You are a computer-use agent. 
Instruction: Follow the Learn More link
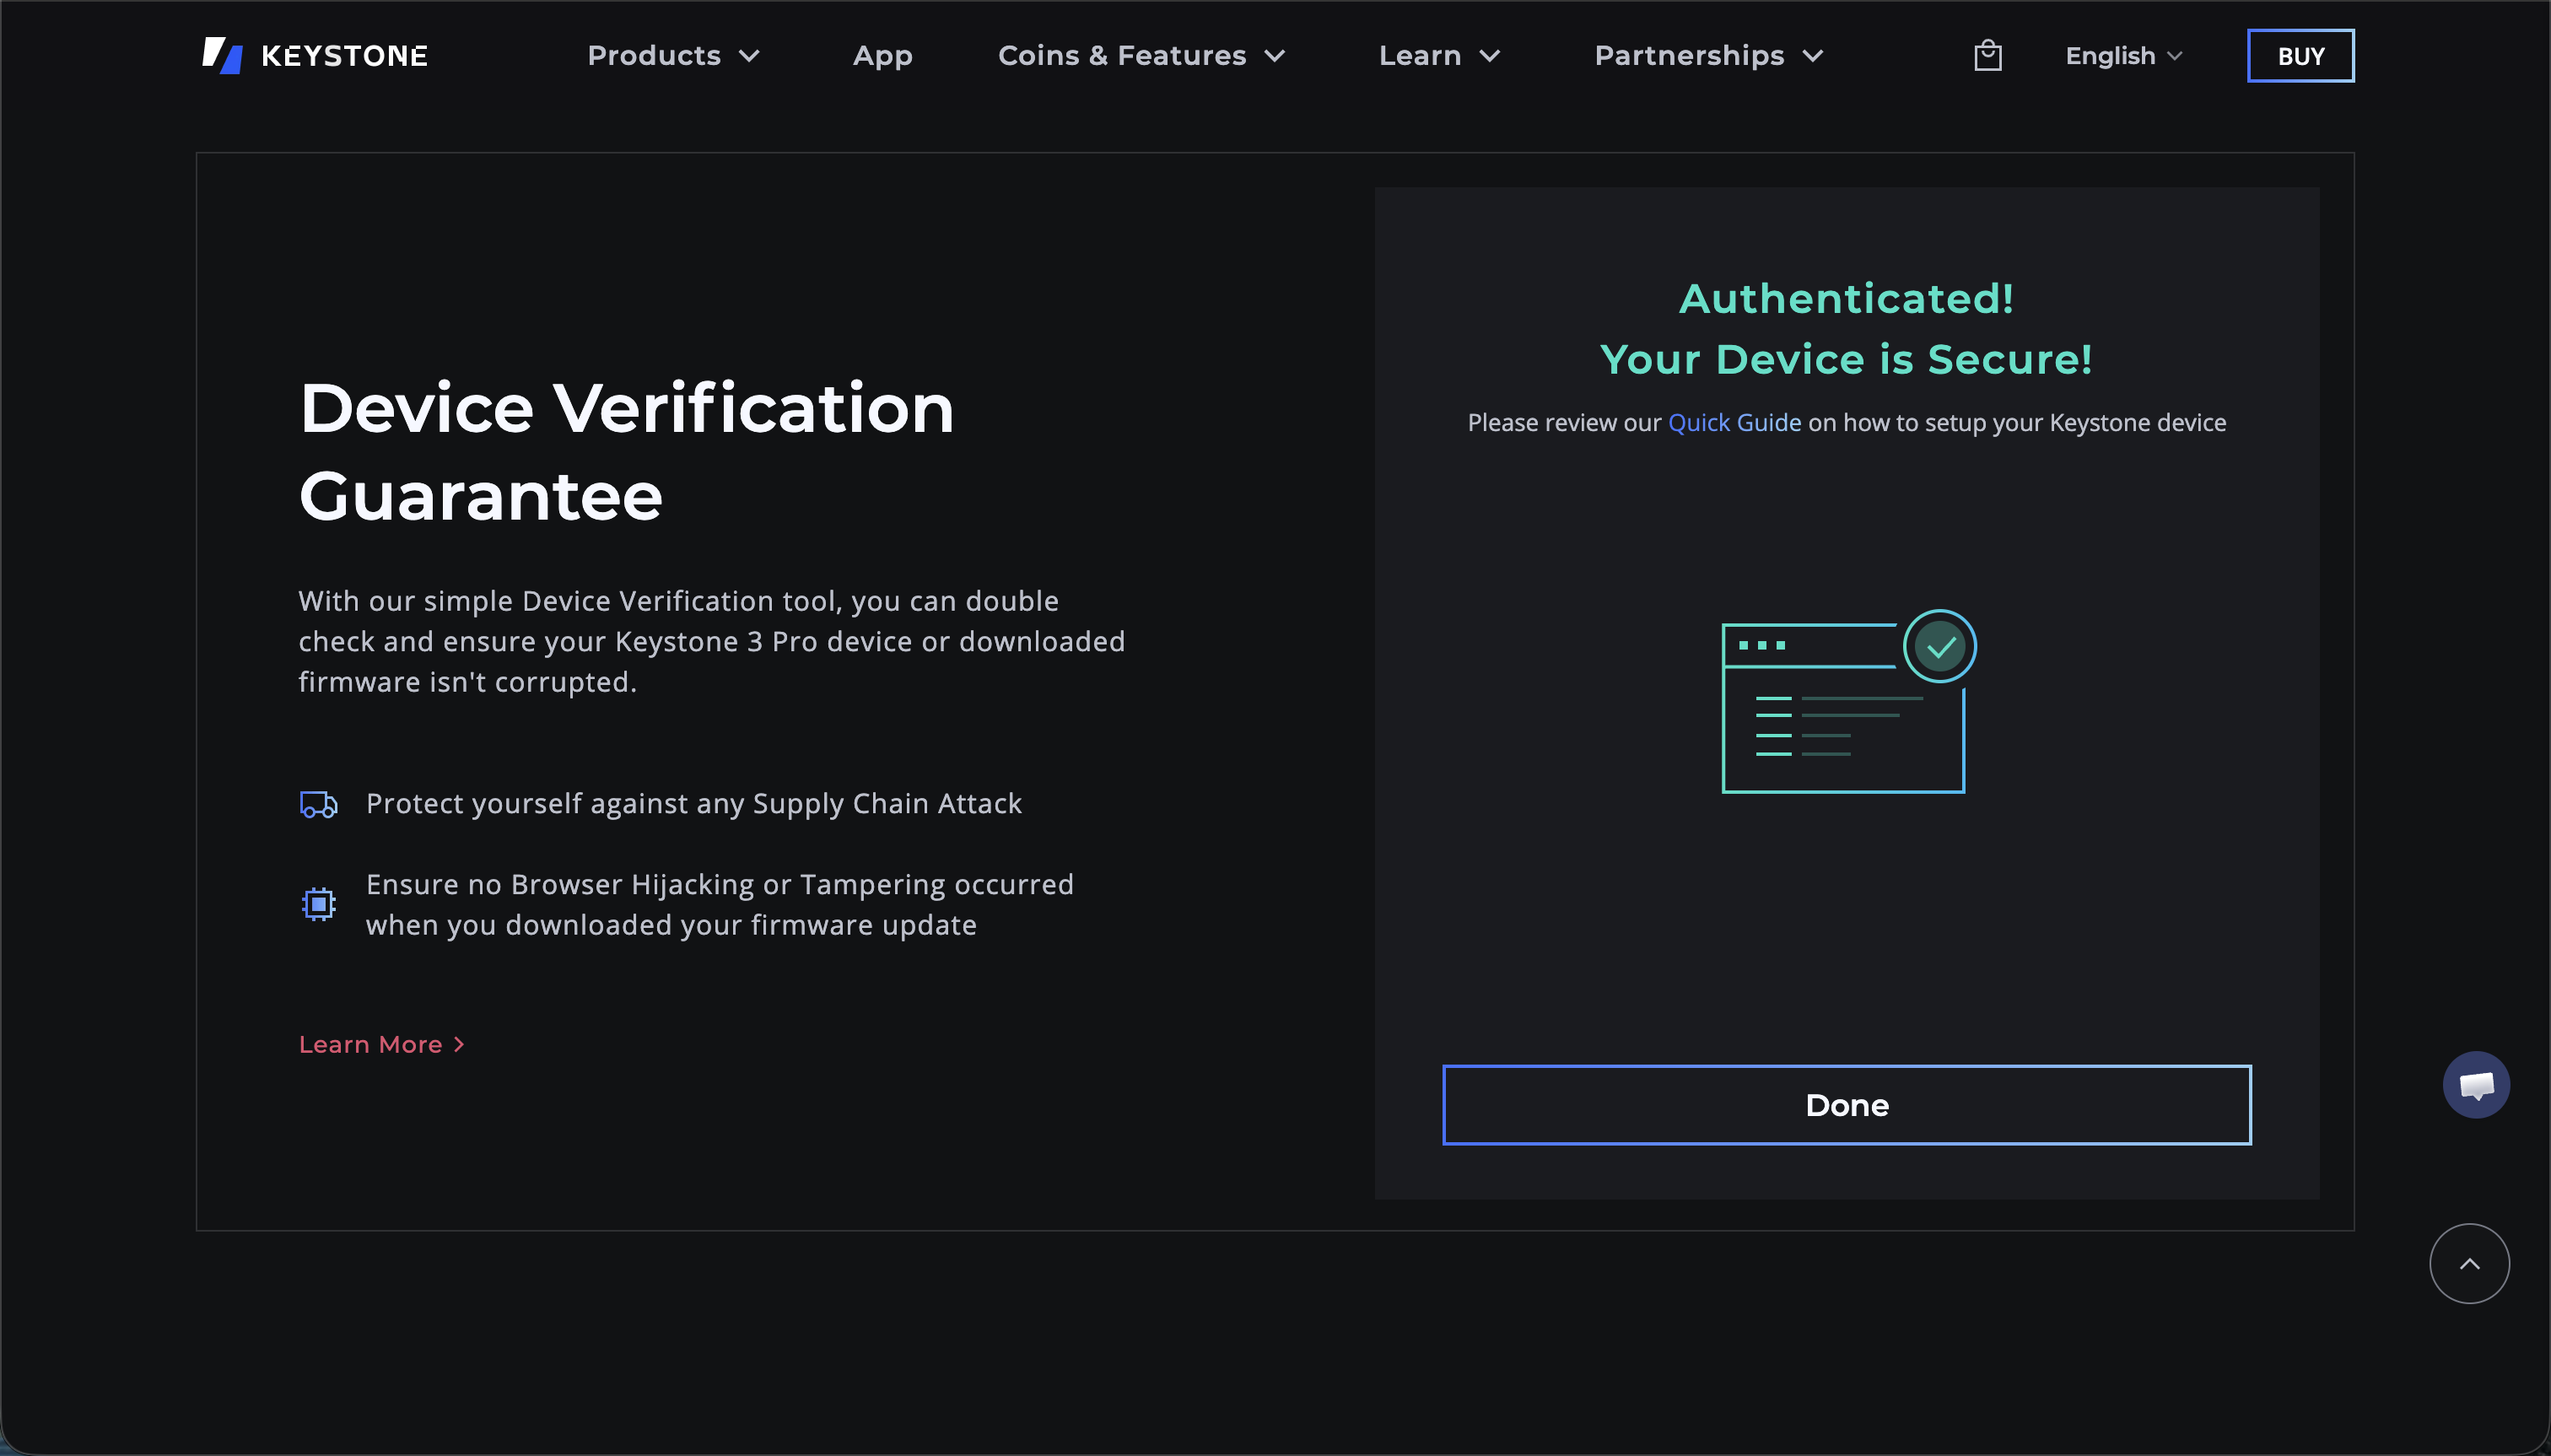click(x=382, y=1044)
